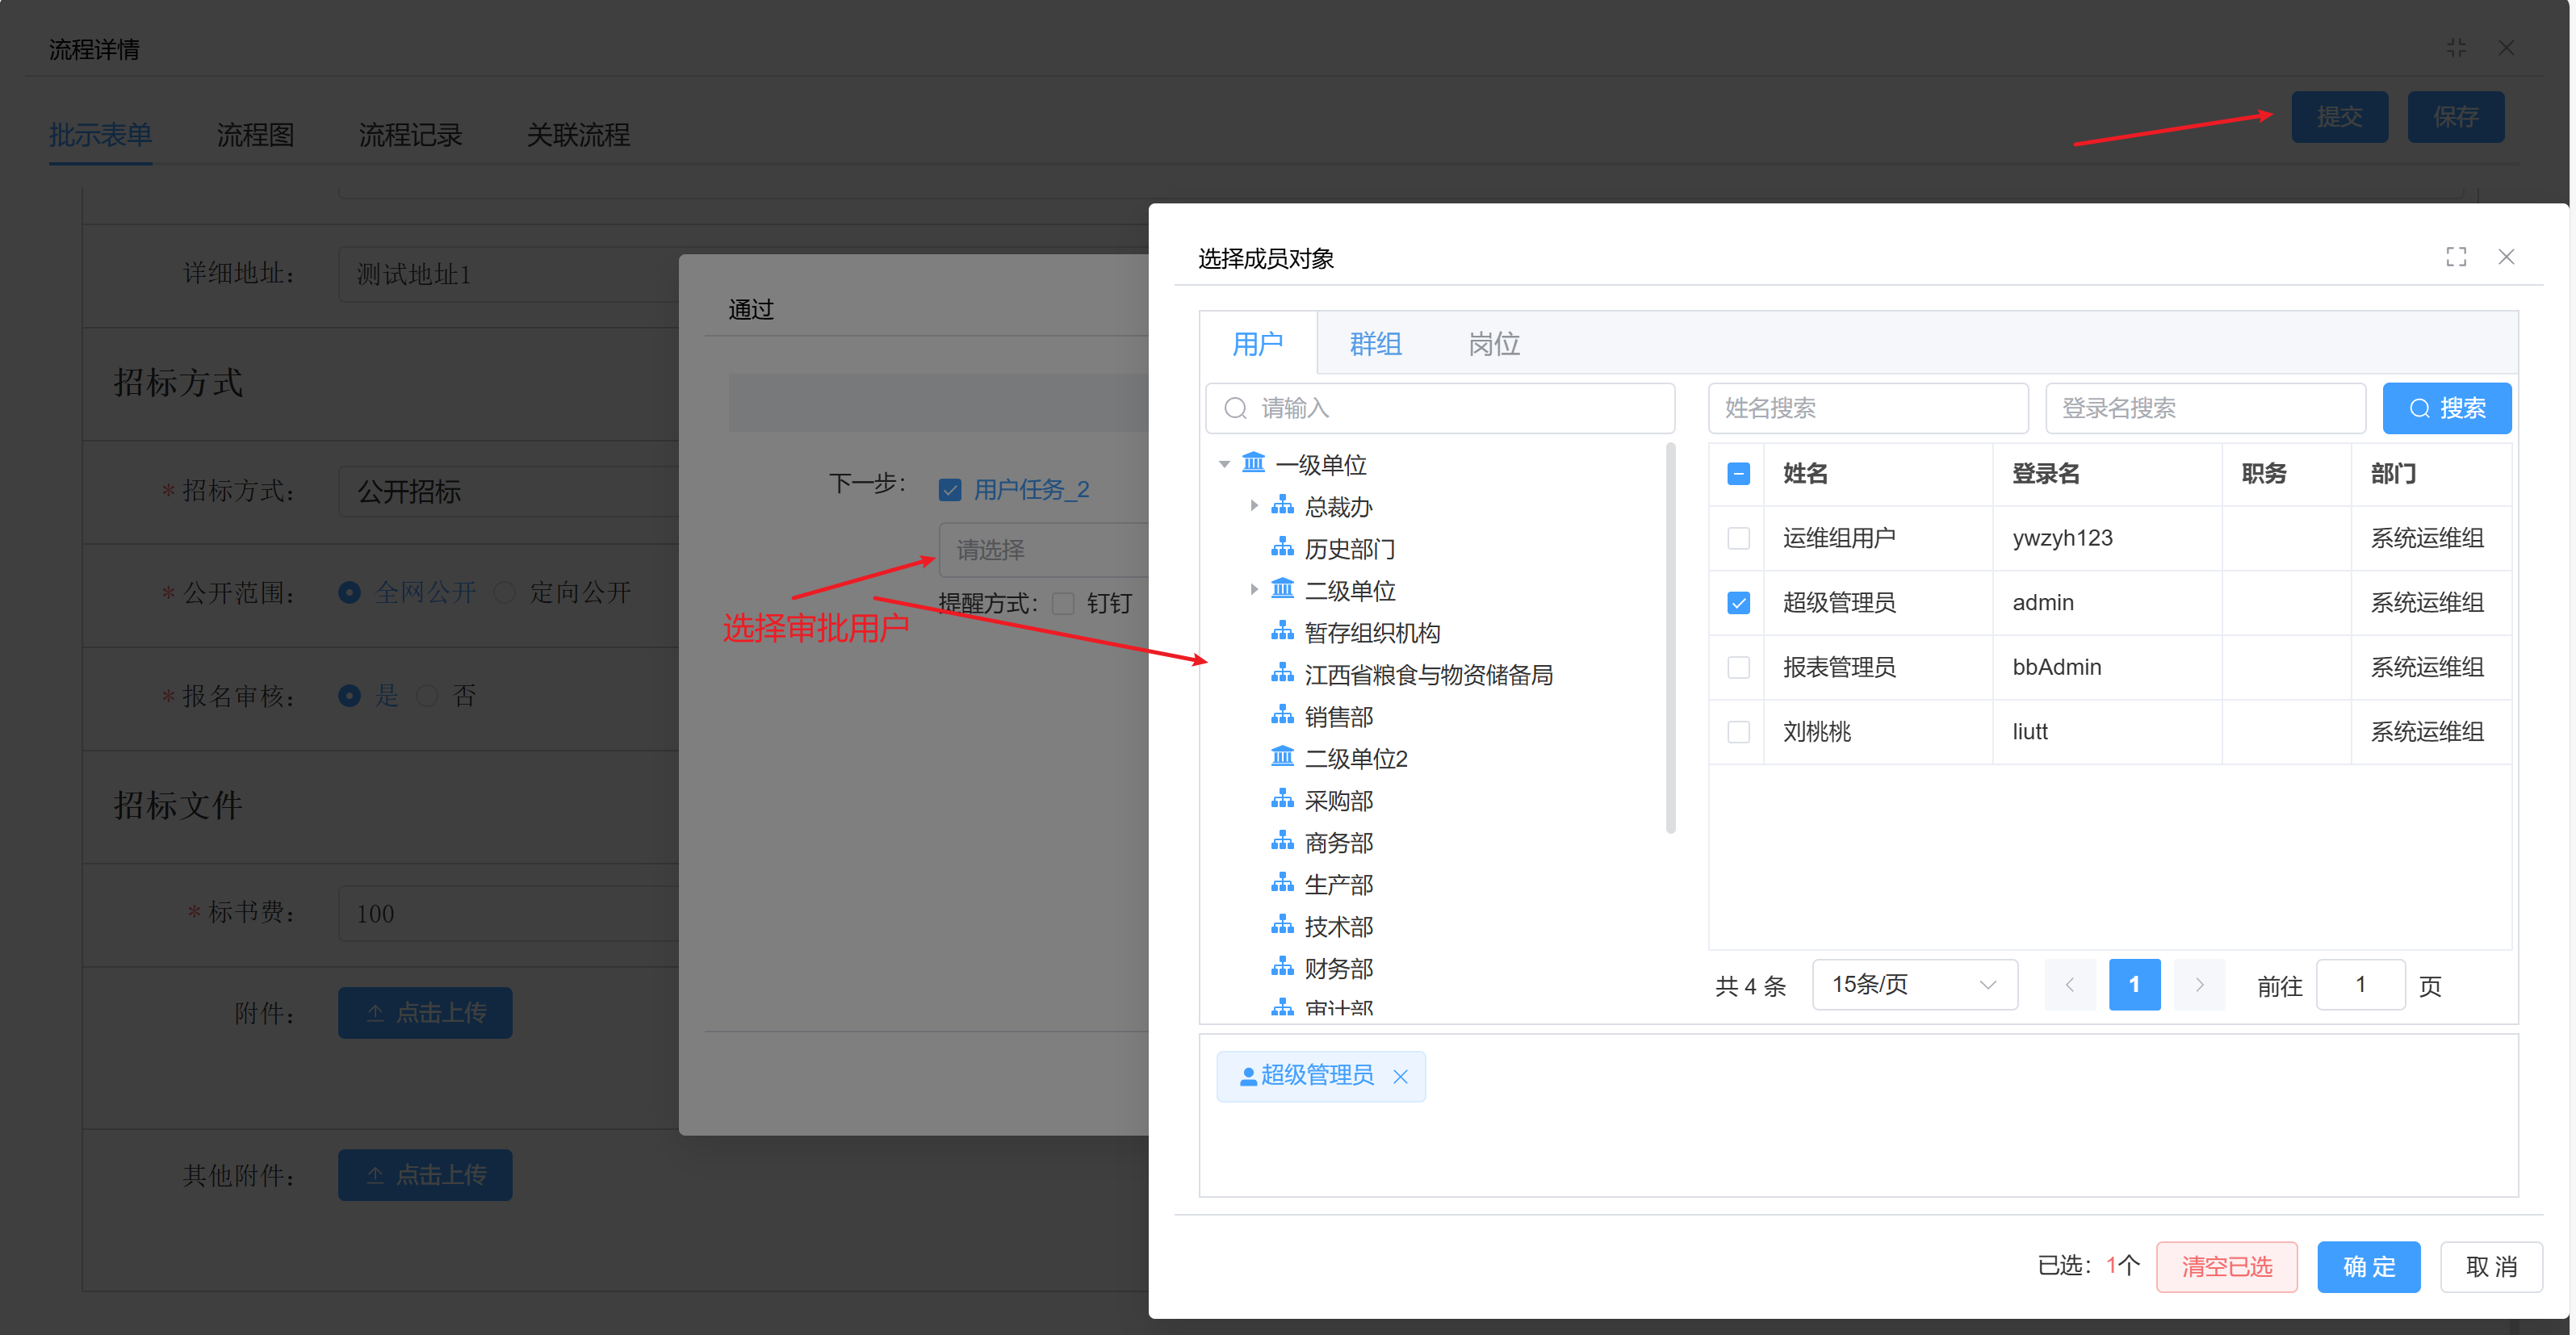This screenshot has width=2576, height=1335.
Task: Open the 请选择 approver dropdown
Action: click(x=1044, y=550)
